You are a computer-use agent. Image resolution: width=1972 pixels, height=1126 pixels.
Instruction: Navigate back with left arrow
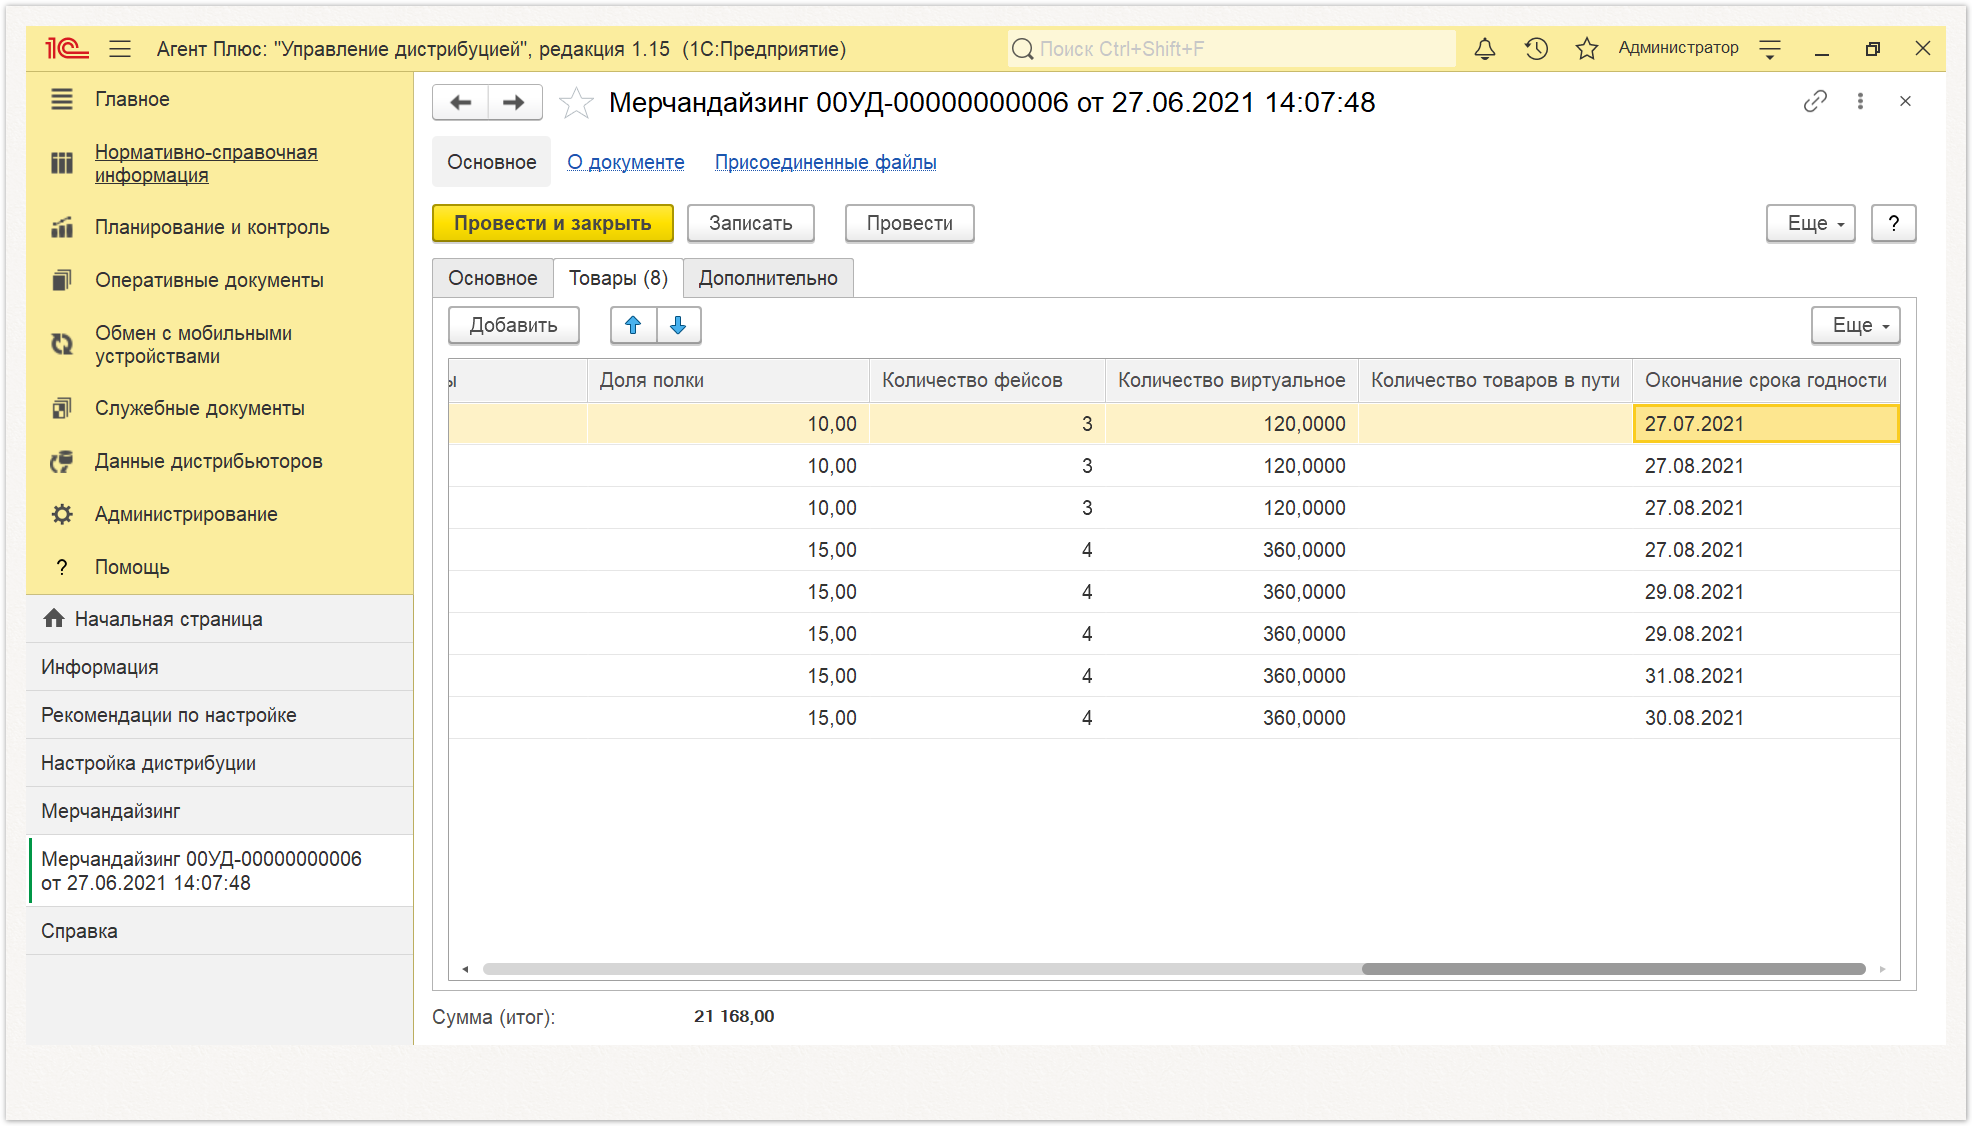tap(461, 103)
